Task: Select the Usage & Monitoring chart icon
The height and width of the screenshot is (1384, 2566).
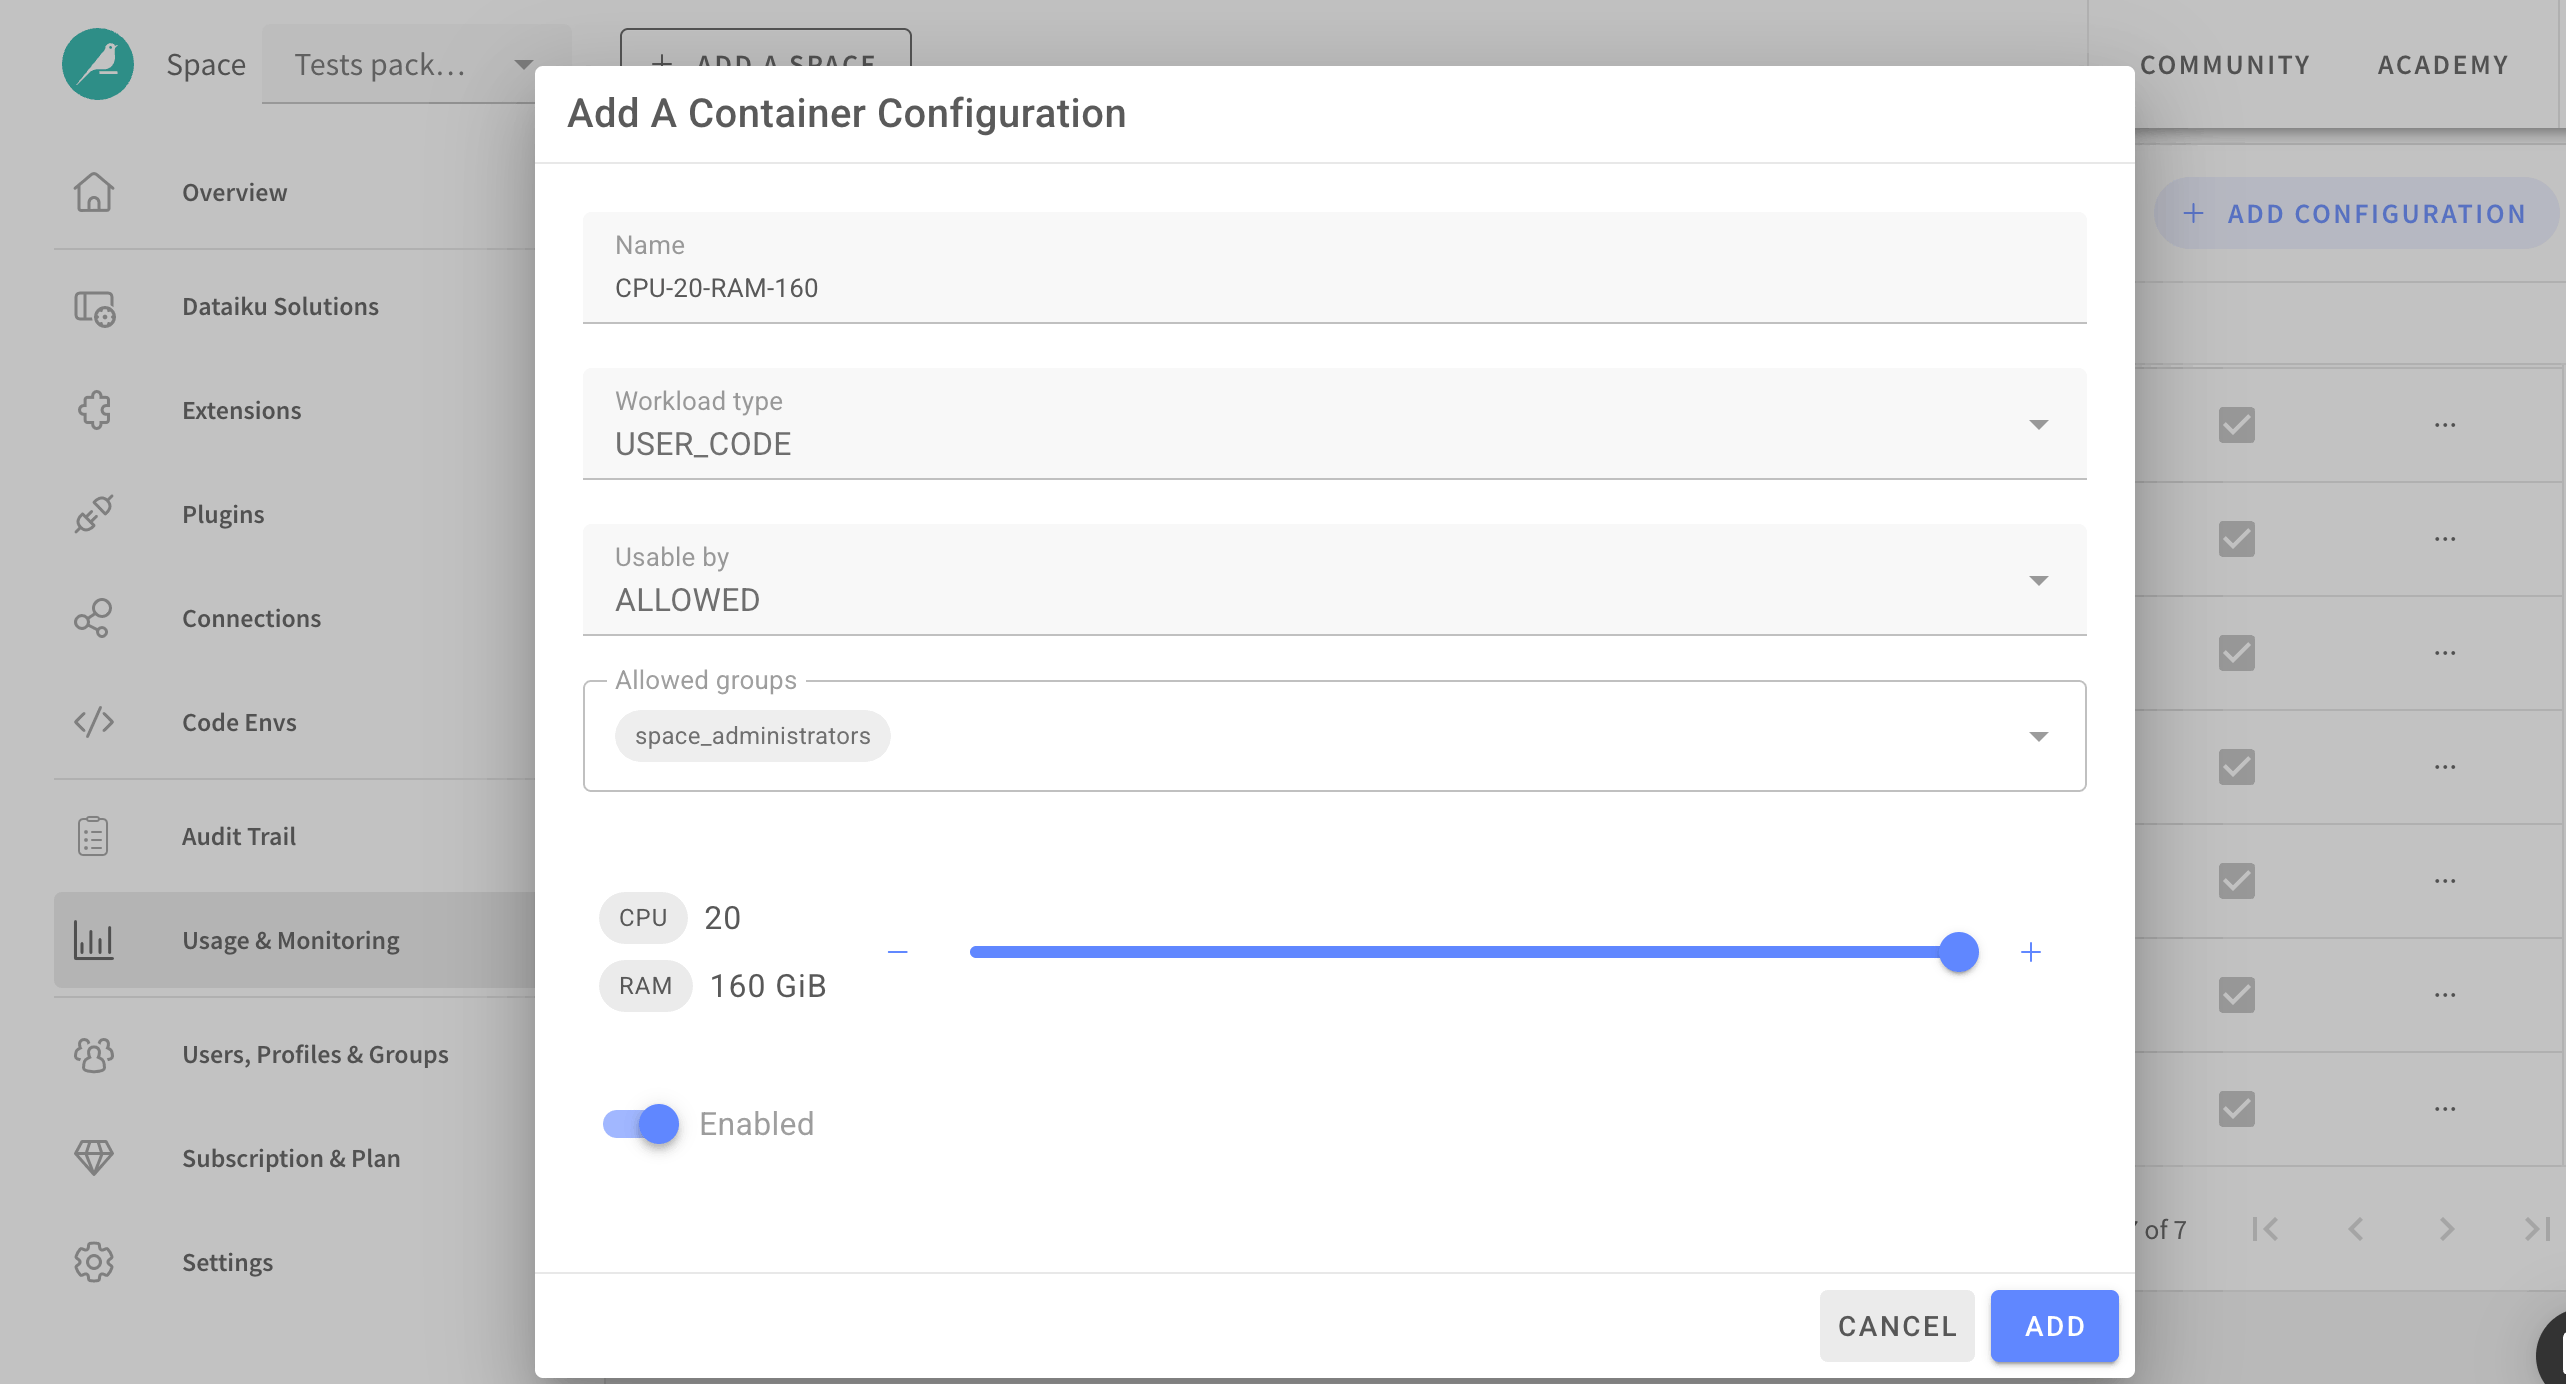Action: click(x=93, y=940)
